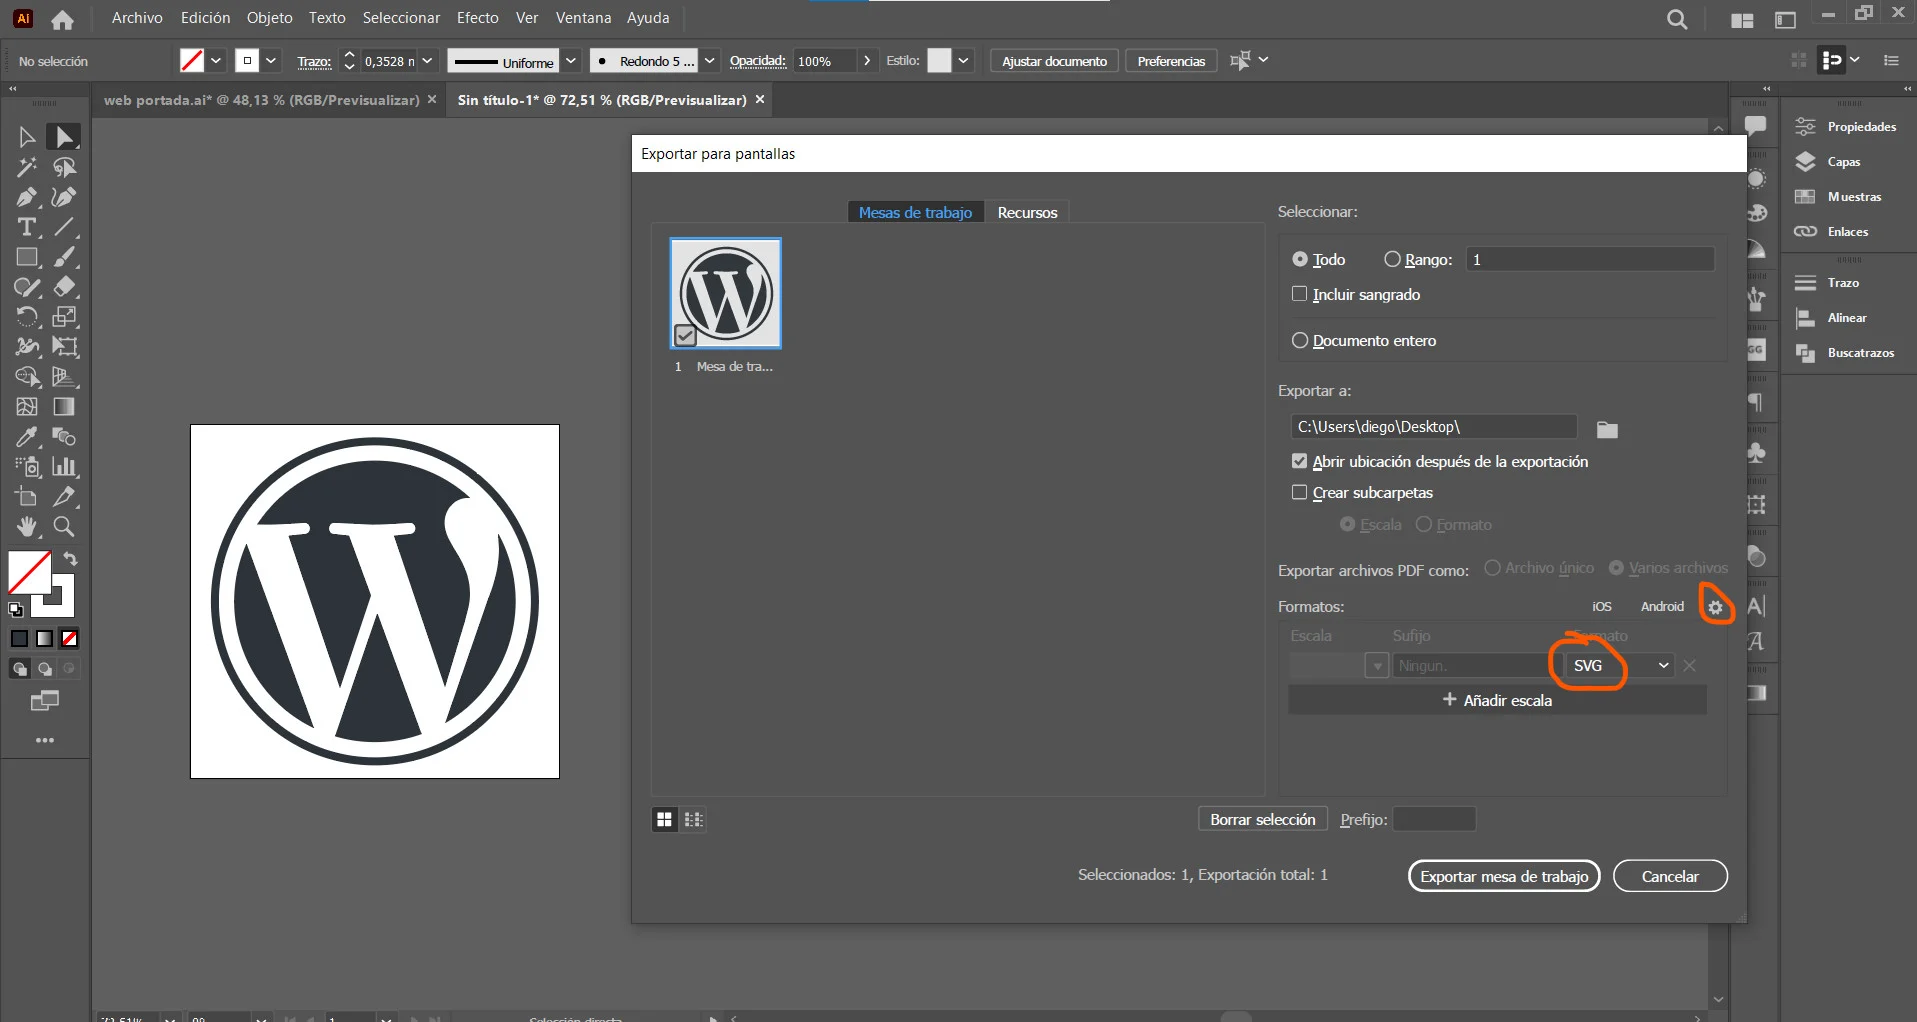The width and height of the screenshot is (1917, 1022).
Task: Click Exportar mesa de trabajo button
Action: click(1504, 876)
